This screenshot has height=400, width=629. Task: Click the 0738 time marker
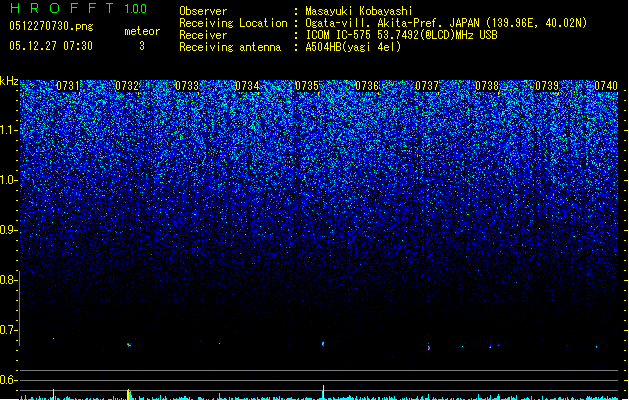[x=487, y=86]
